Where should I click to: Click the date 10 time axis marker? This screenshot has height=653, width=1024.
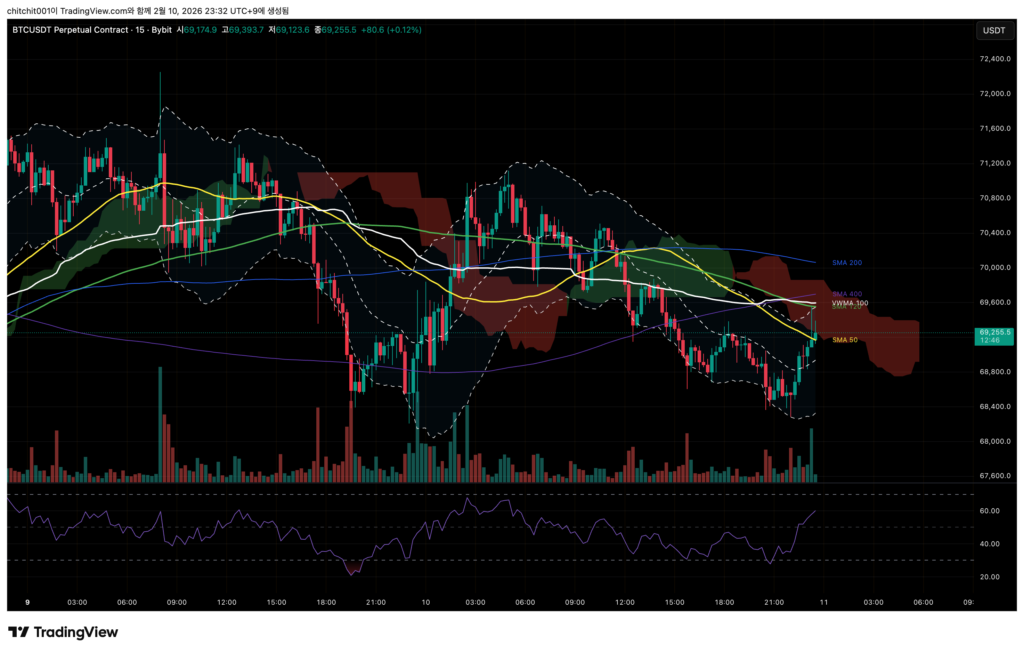coord(426,602)
